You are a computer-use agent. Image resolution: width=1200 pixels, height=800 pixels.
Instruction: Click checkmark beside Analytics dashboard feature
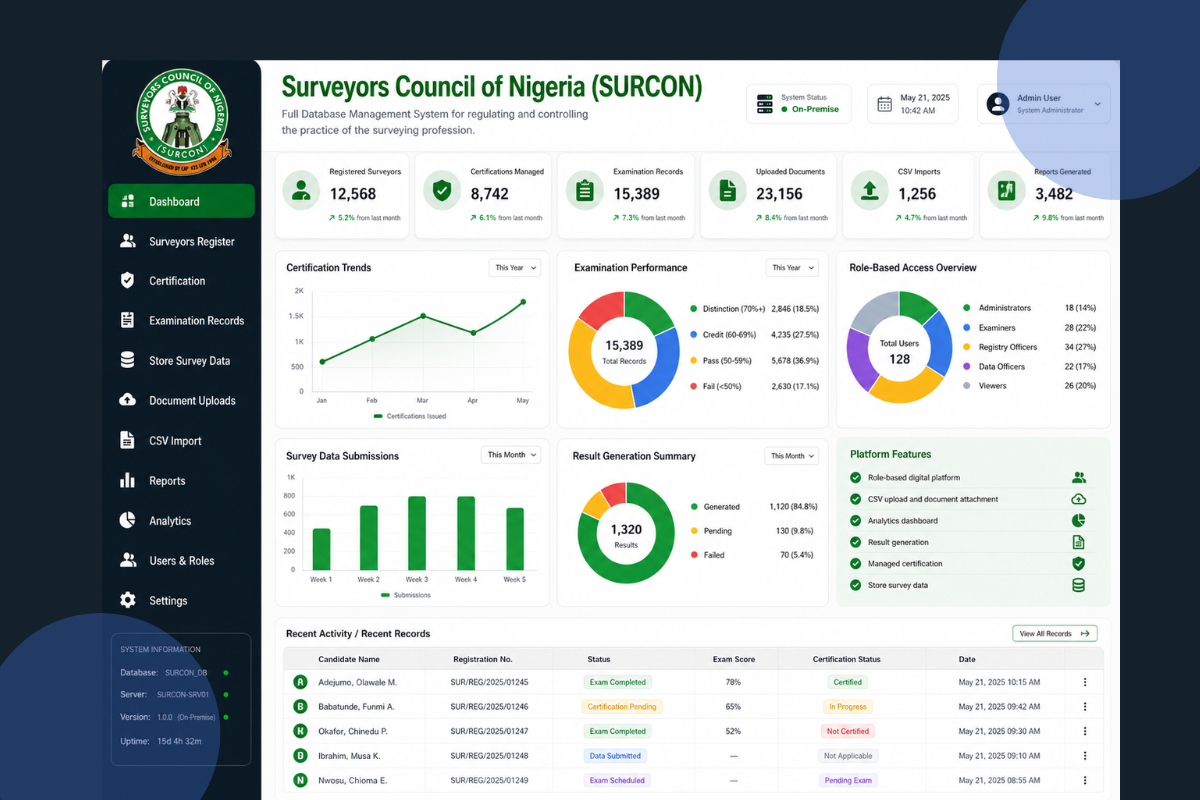point(855,521)
